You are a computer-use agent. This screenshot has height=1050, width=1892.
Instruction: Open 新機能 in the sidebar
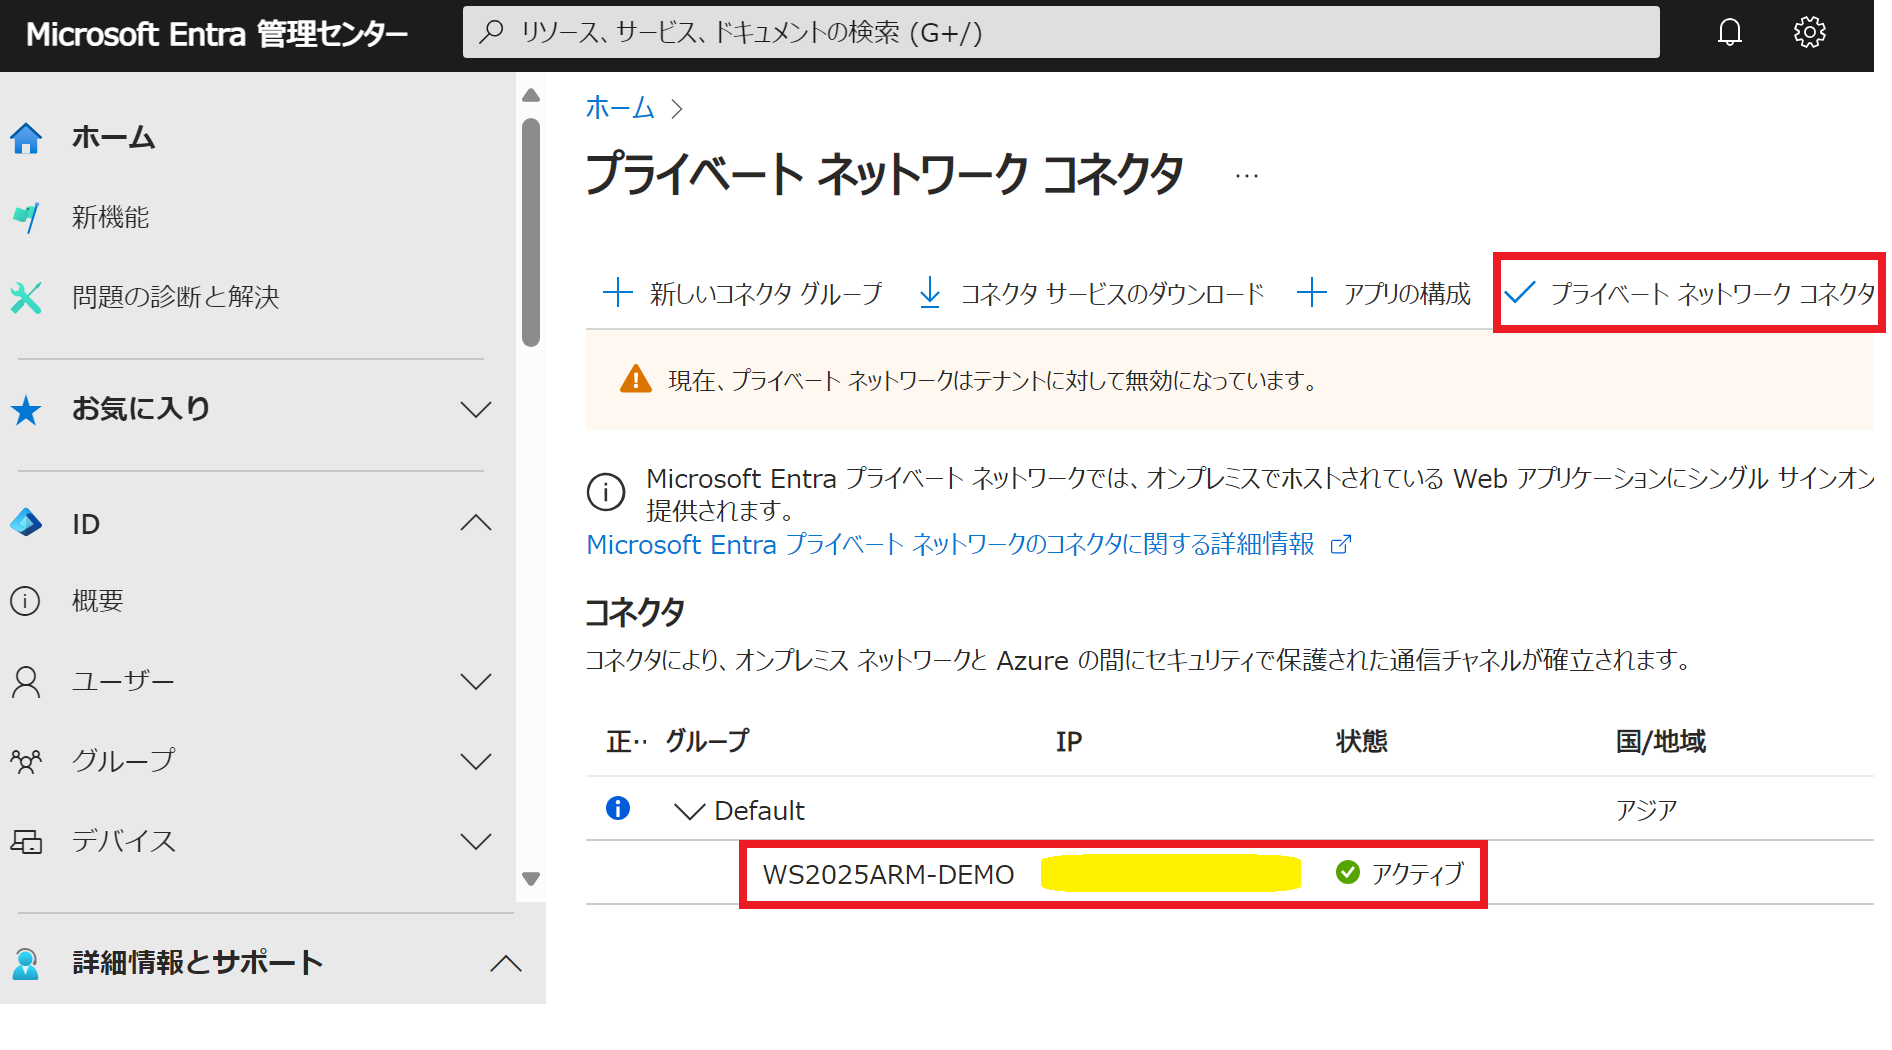111,217
